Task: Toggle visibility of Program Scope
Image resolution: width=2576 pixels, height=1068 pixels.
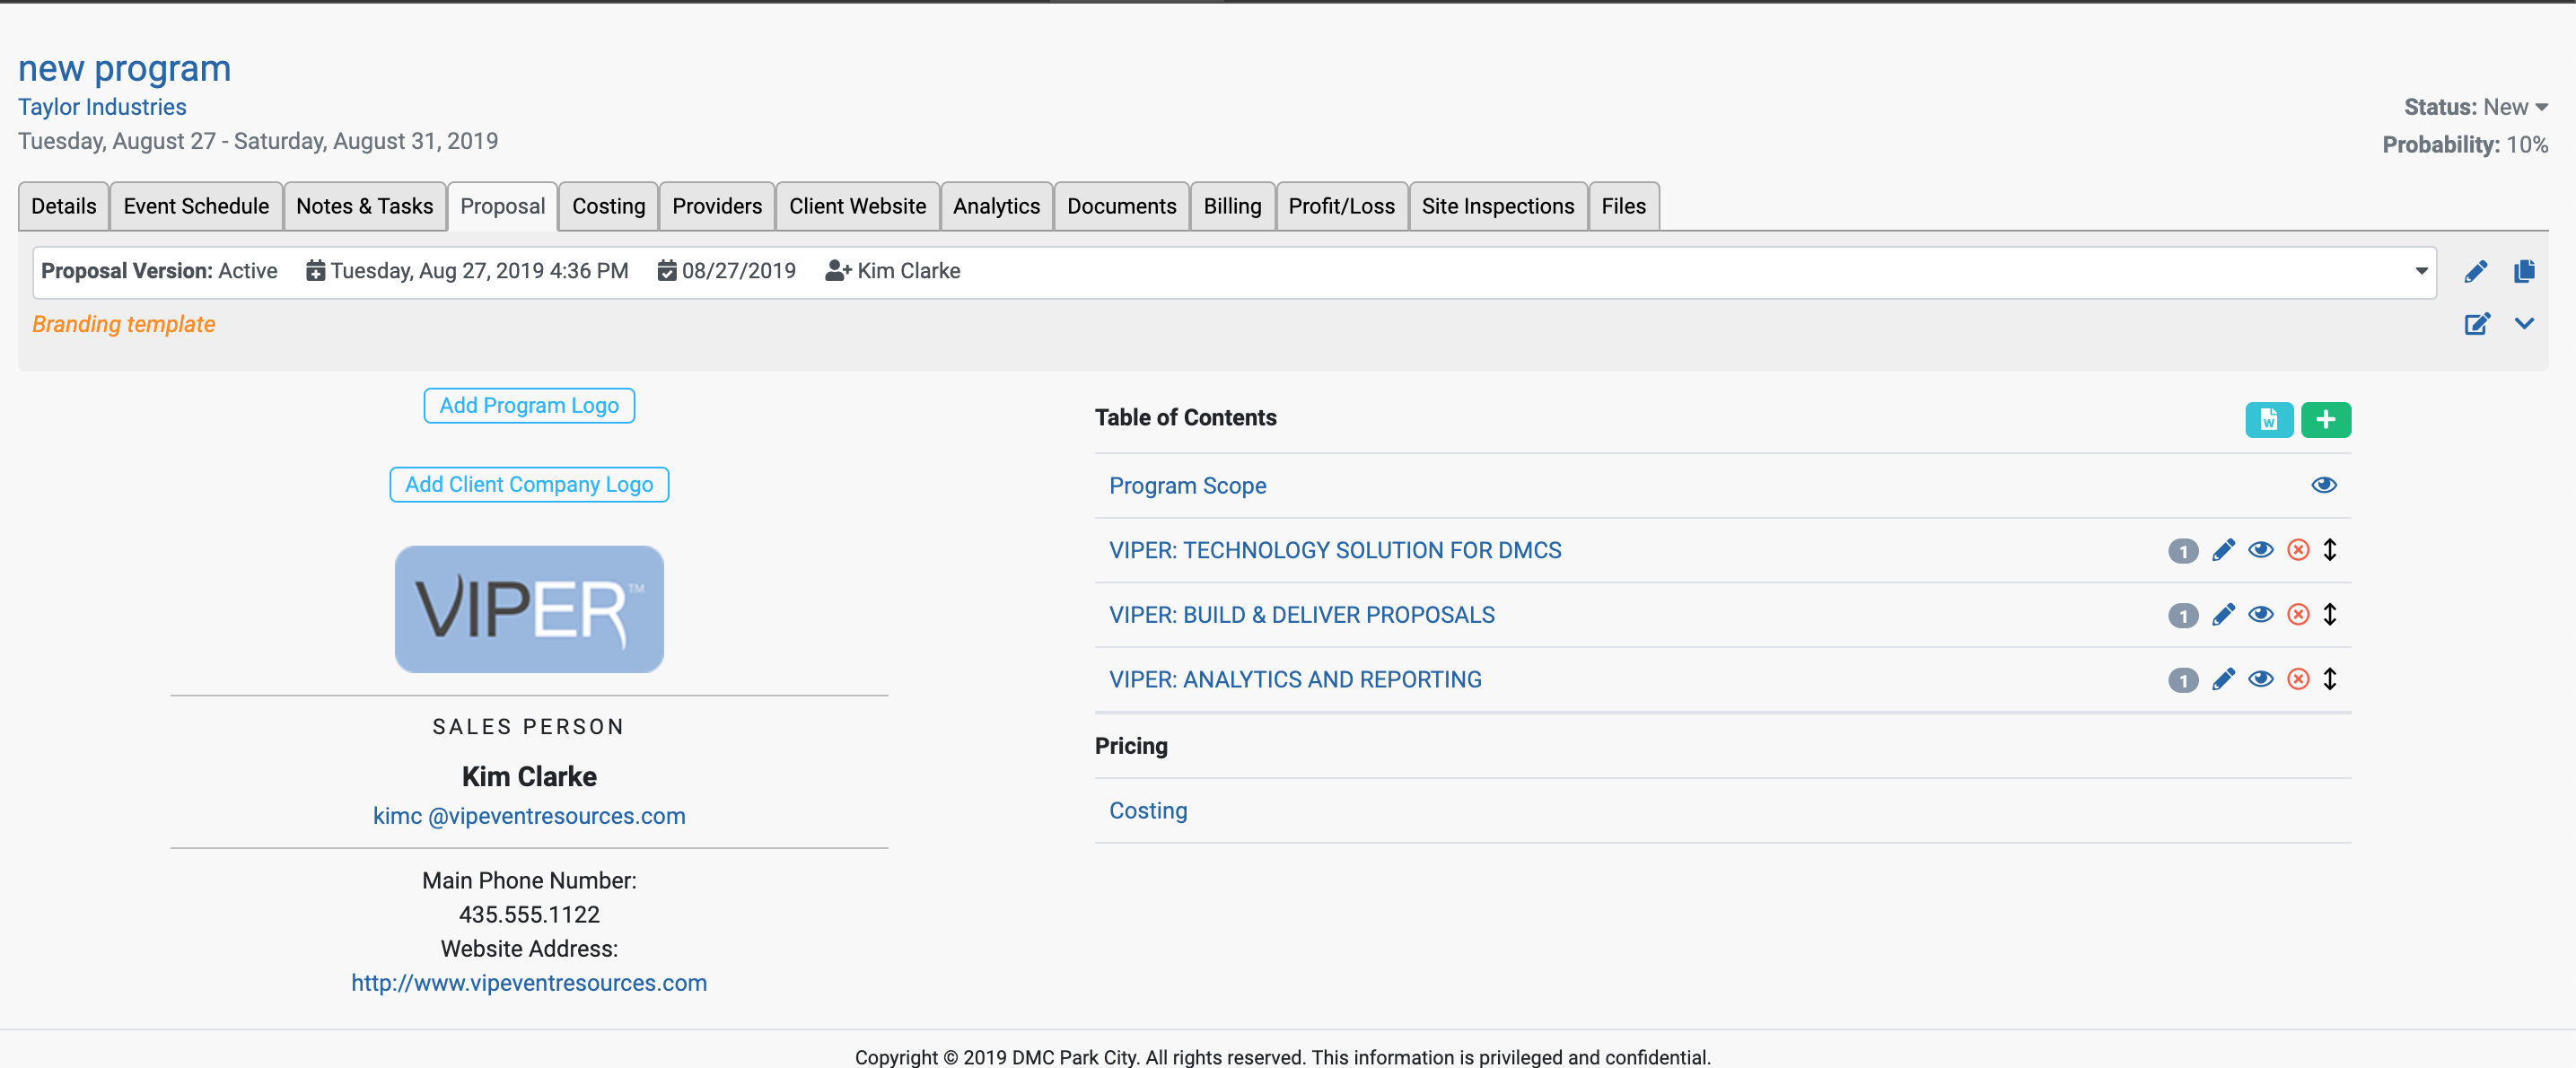Action: tap(2323, 485)
